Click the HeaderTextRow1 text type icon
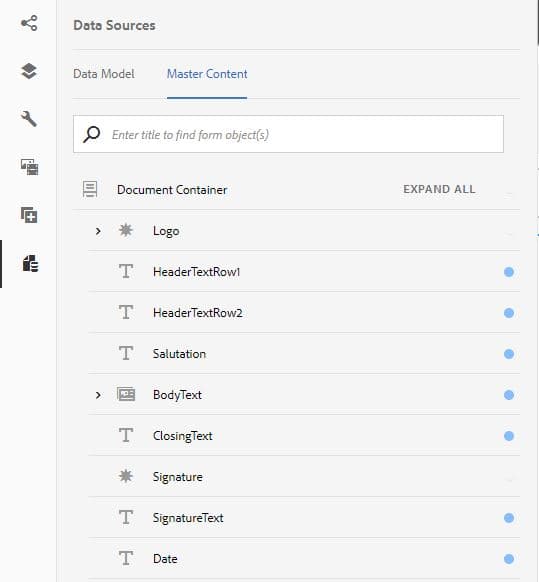 (x=126, y=271)
